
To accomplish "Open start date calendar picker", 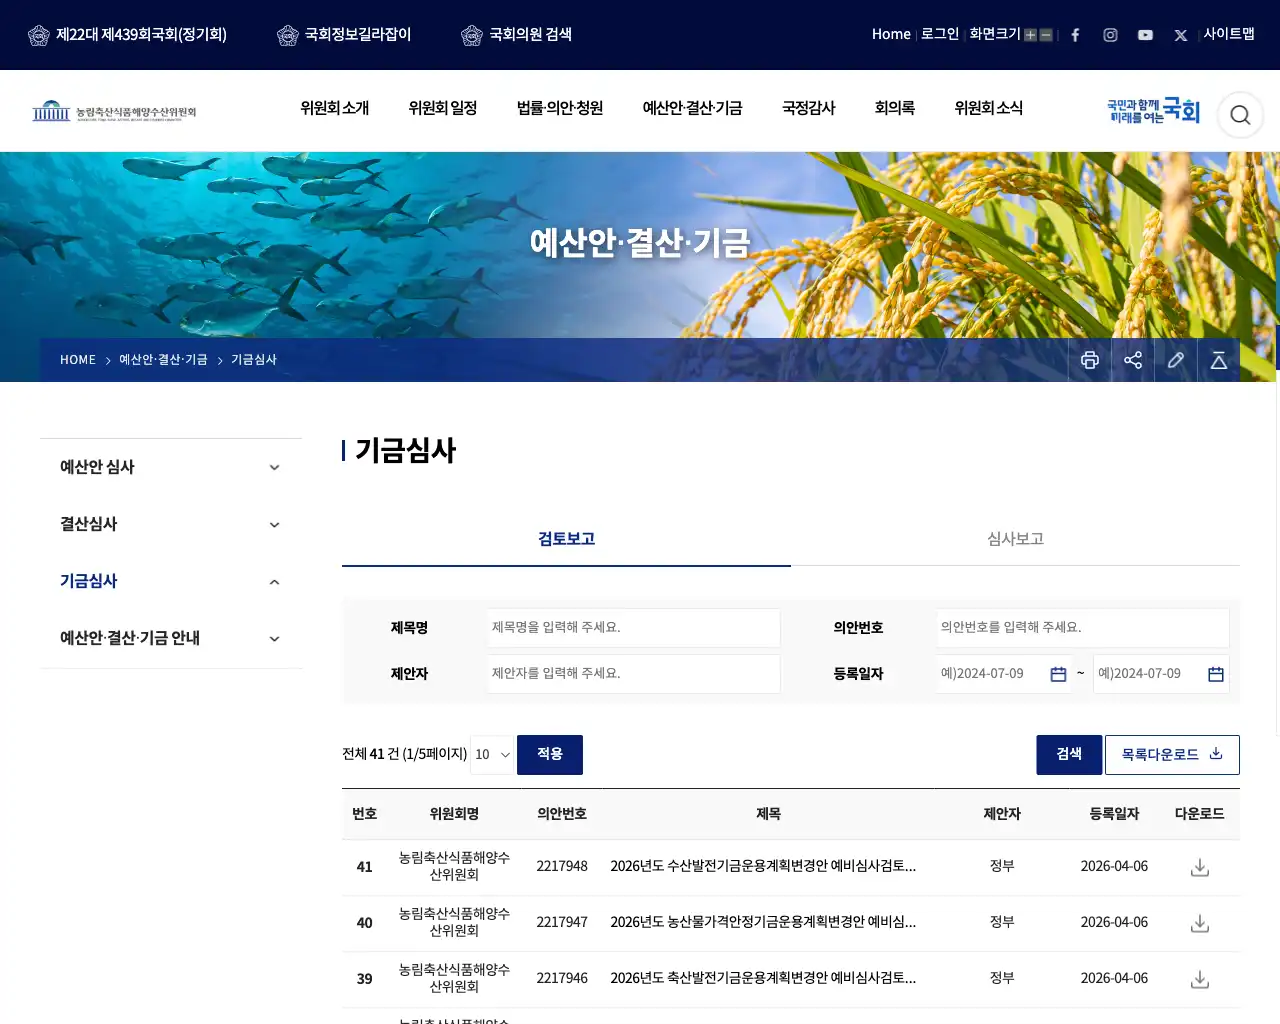I will click(x=1058, y=674).
